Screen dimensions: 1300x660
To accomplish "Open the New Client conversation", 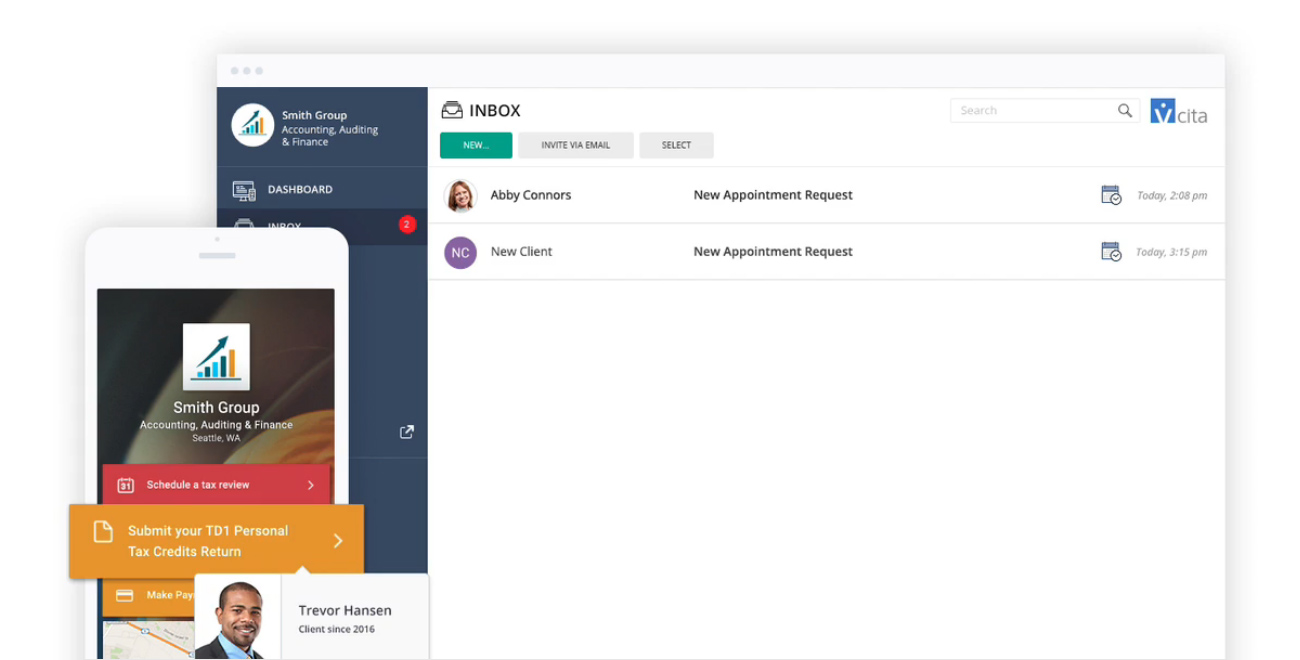I will (826, 252).
